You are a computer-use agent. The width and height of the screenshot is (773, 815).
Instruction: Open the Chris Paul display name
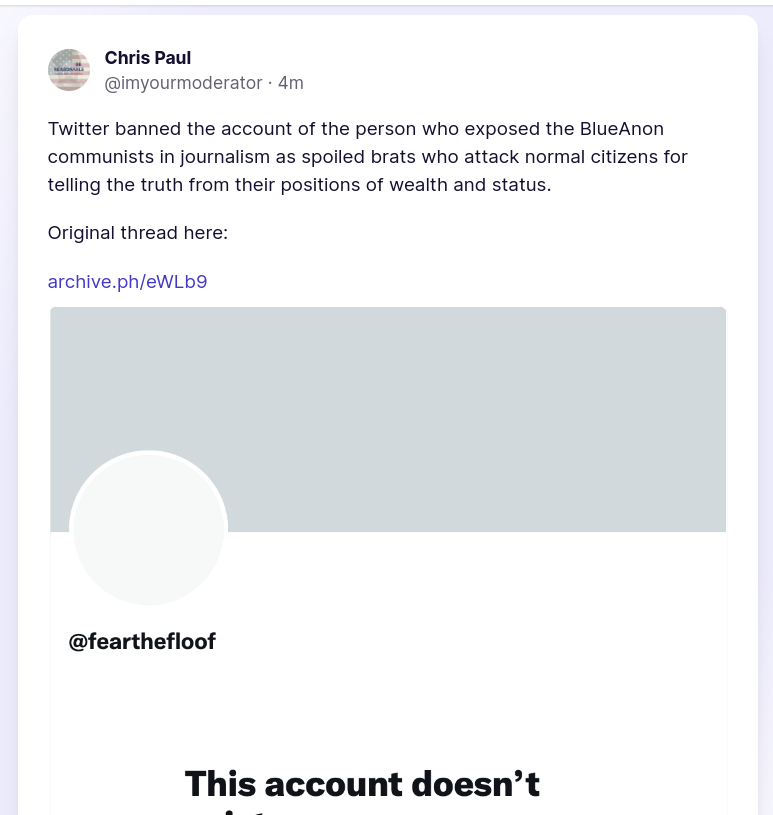pyautogui.click(x=148, y=58)
